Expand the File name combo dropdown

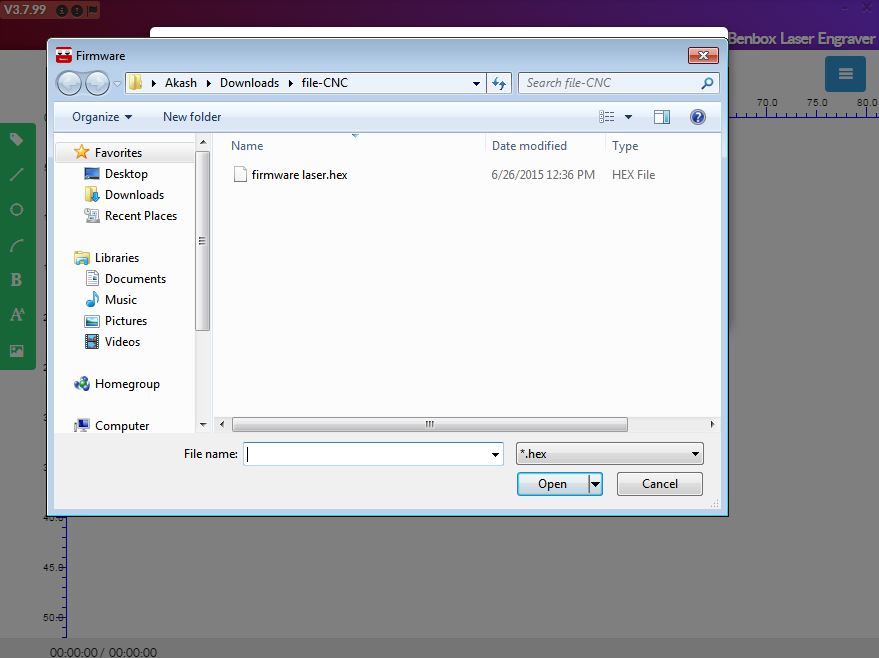tap(495, 454)
